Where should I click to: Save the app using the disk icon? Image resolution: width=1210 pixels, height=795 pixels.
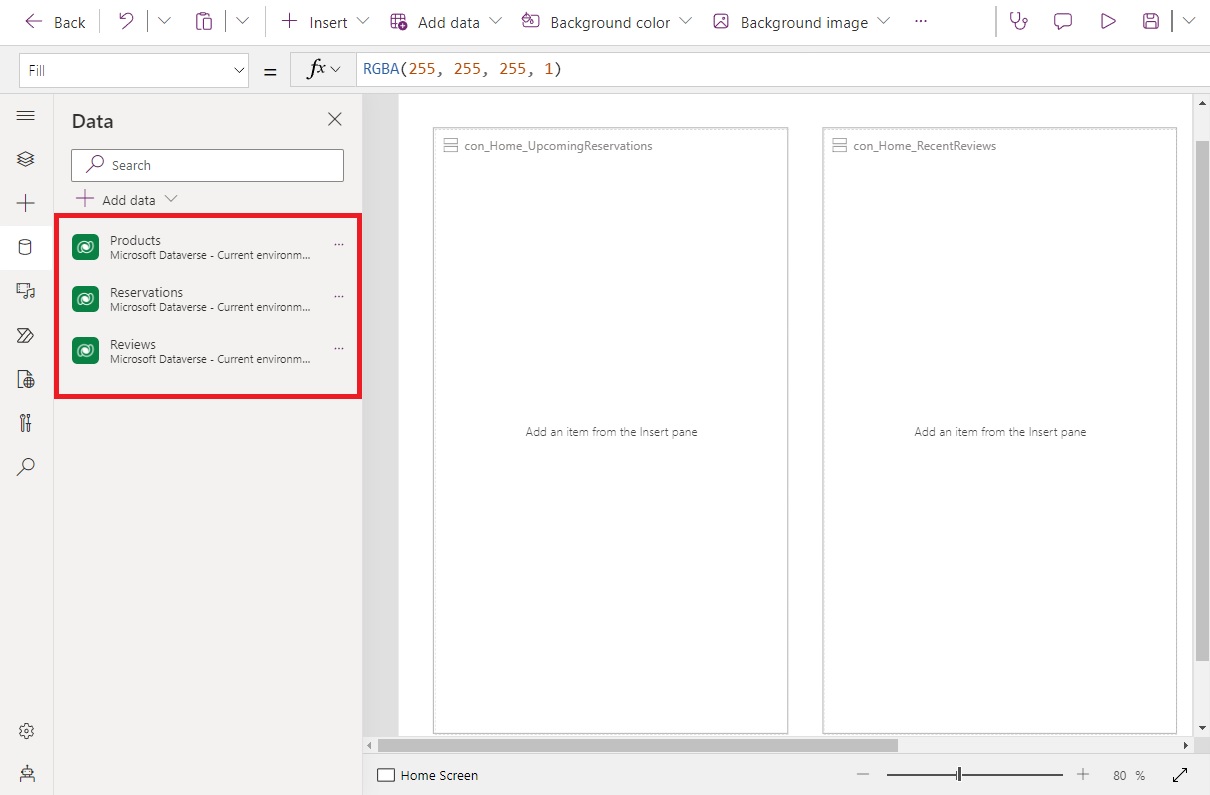(x=1150, y=21)
